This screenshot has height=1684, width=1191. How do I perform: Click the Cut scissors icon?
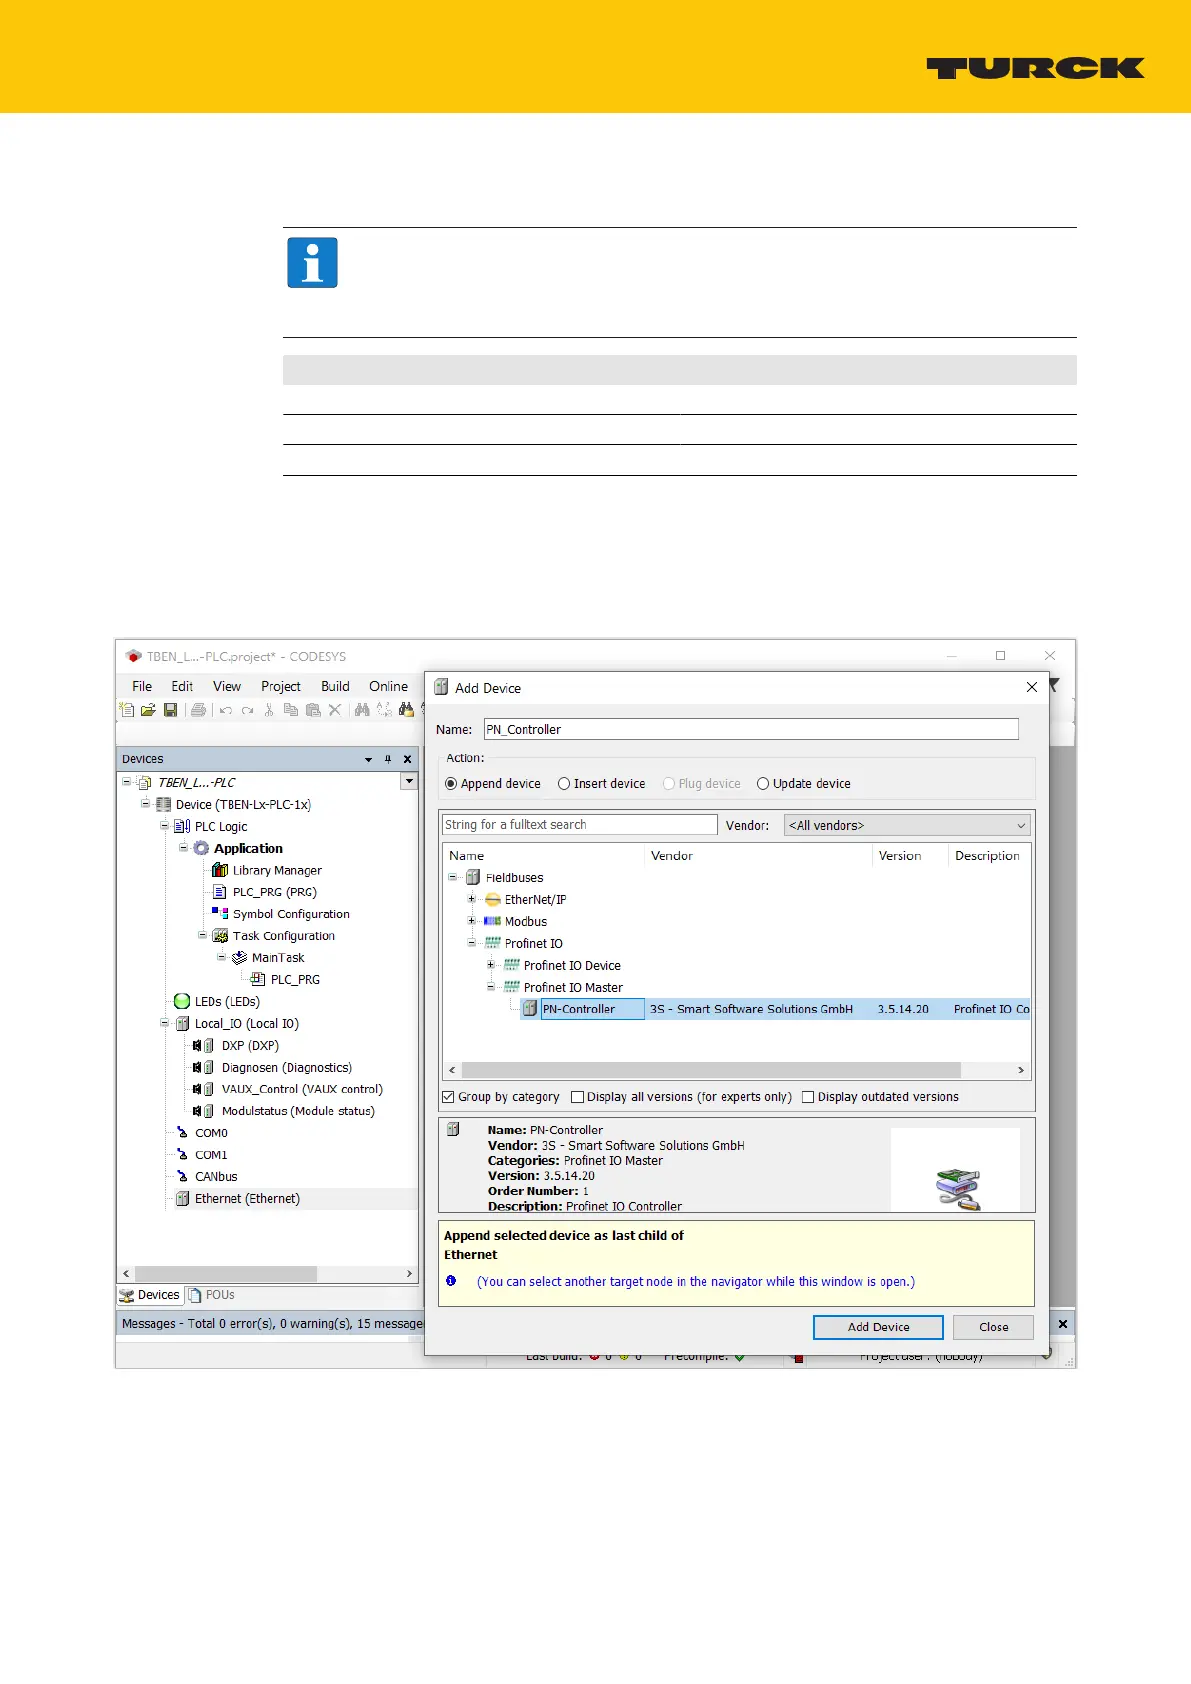click(269, 710)
